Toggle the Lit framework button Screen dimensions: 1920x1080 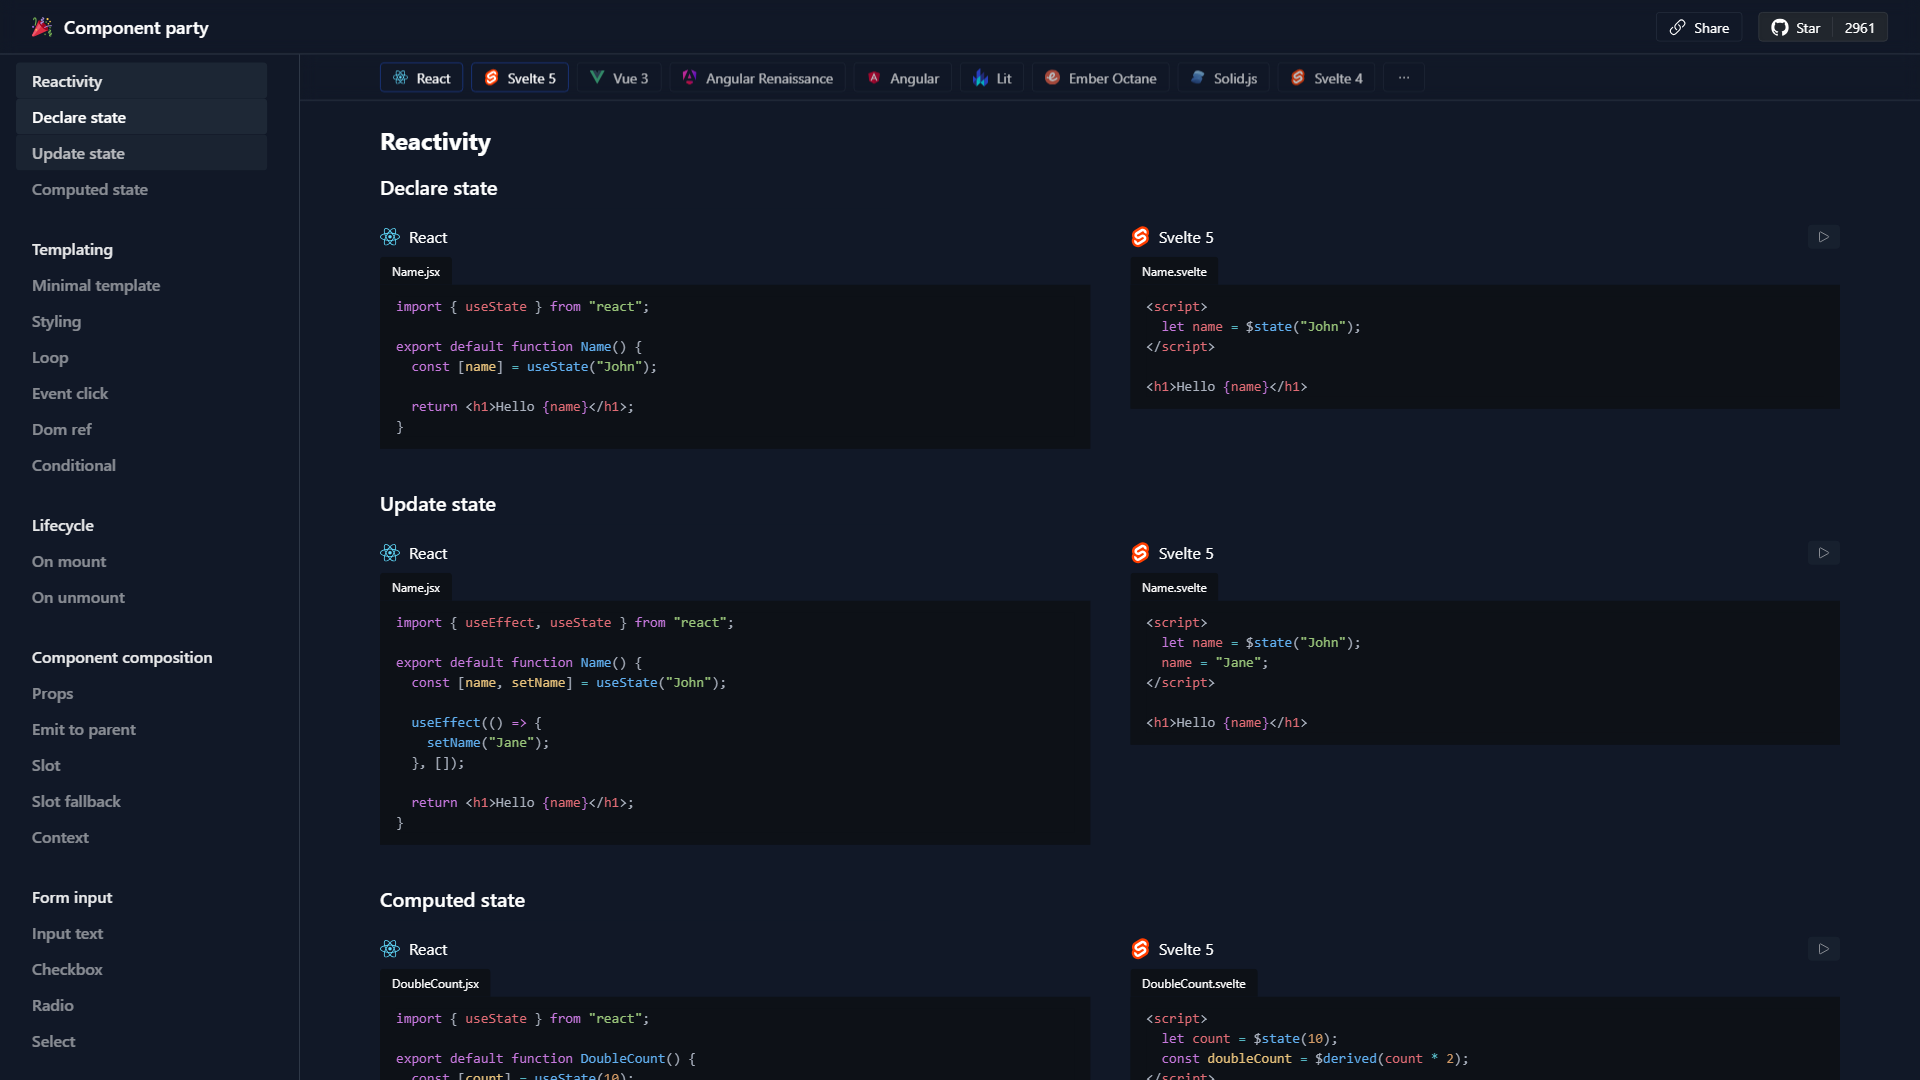[992, 78]
